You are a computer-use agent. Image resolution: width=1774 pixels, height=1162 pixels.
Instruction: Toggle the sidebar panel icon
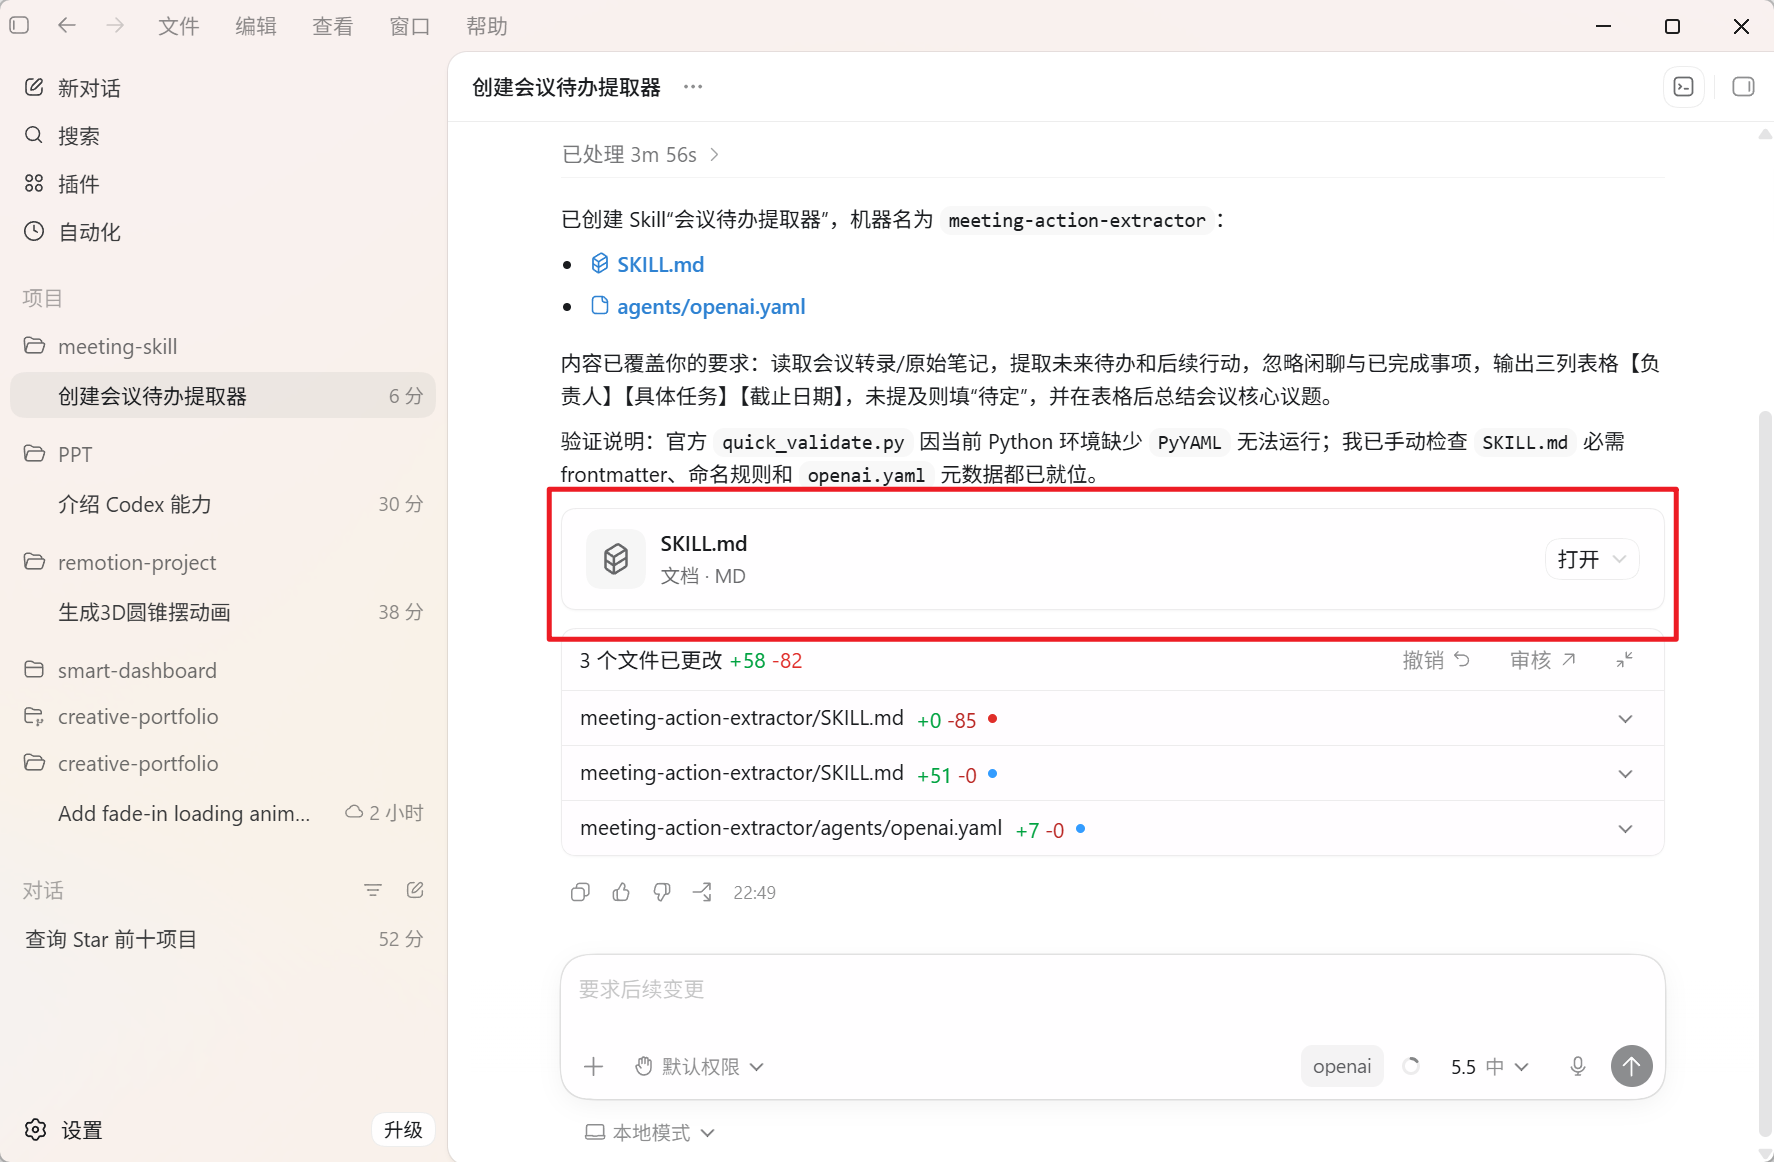pyautogui.click(x=19, y=26)
